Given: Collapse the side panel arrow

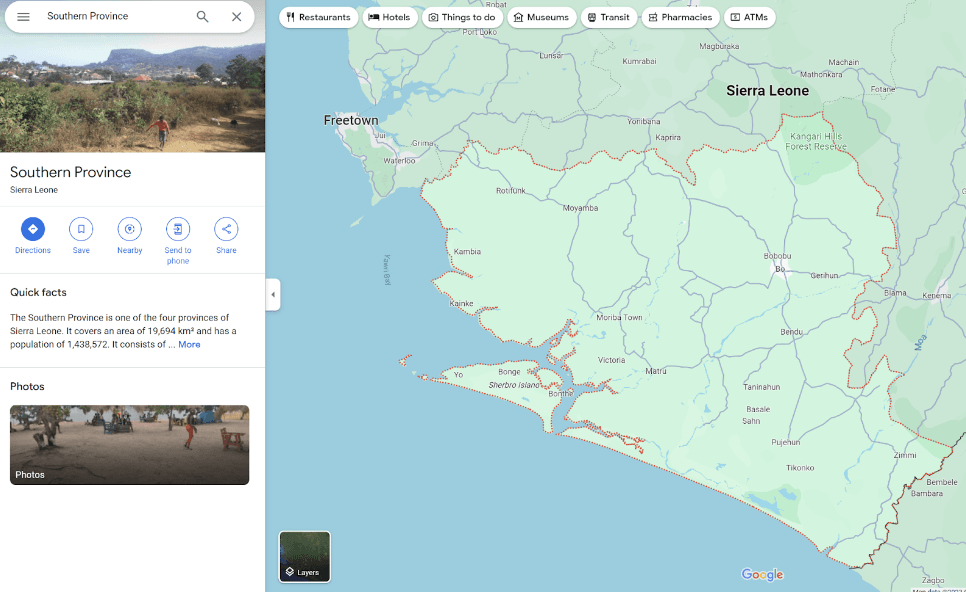Looking at the screenshot, I should click(x=273, y=295).
